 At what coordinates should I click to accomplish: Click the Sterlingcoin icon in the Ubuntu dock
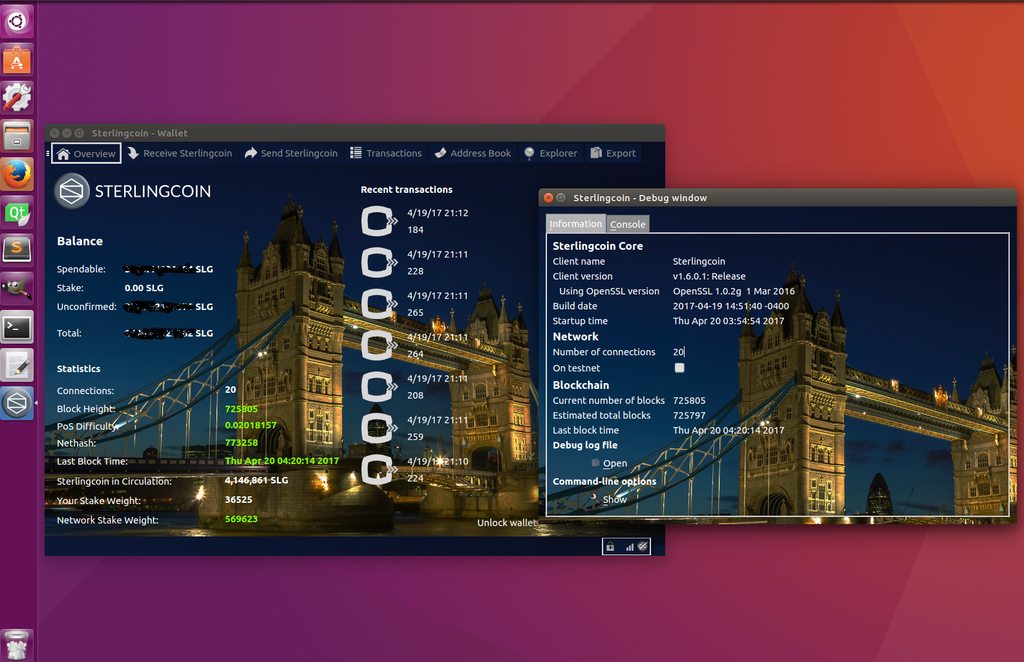tap(17, 403)
